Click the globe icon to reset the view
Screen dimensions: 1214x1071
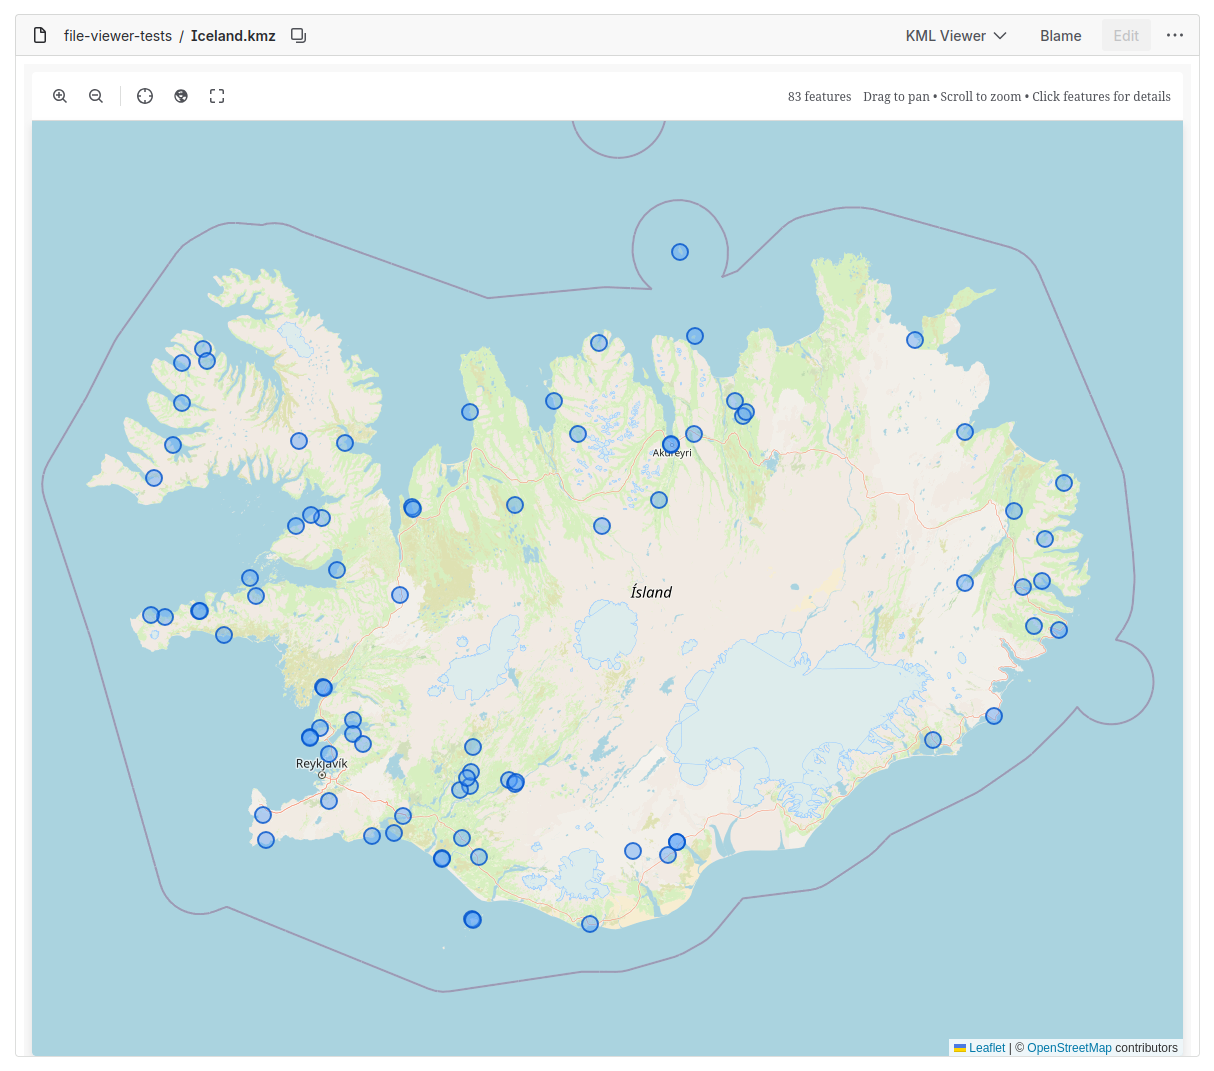[x=181, y=95]
